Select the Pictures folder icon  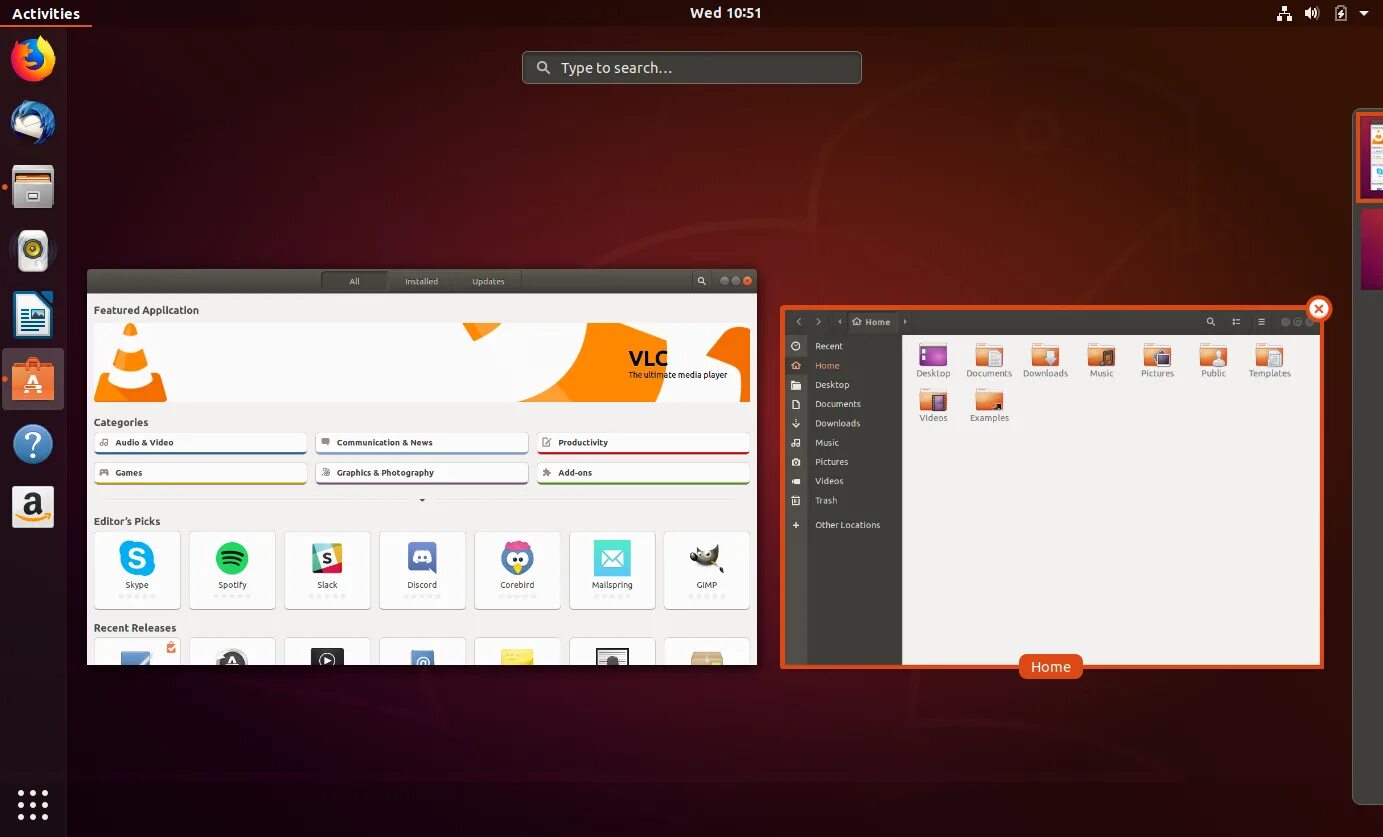1157,360
